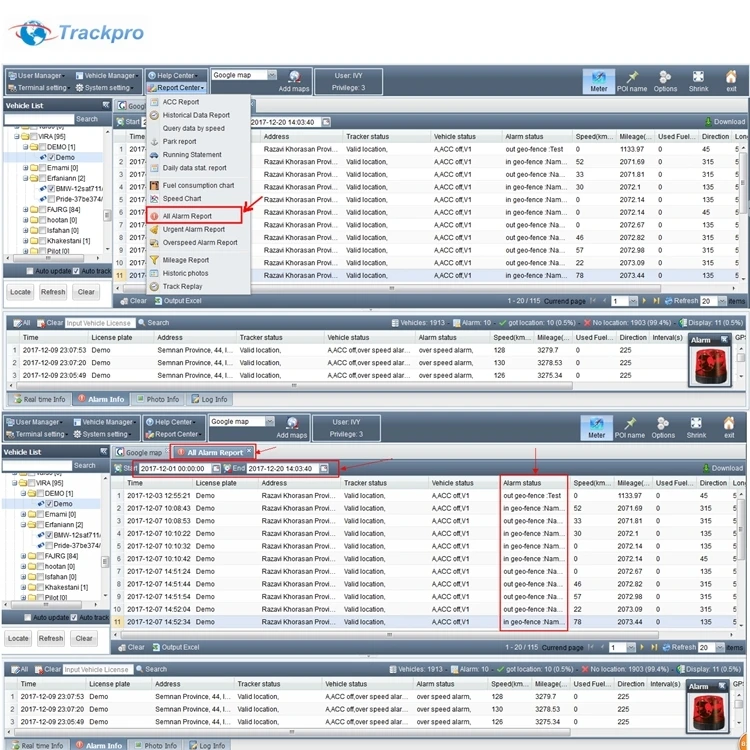Choose Historic photos icon in Report Center menu
Image resolution: width=750 pixels, height=750 pixels.
pos(154,273)
